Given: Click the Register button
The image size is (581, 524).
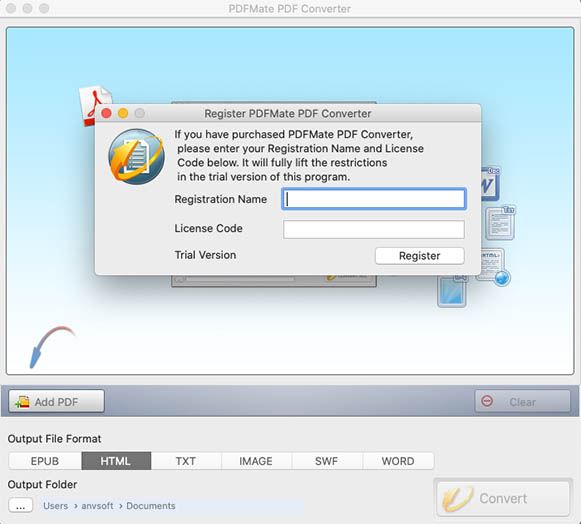Looking at the screenshot, I should (419, 256).
